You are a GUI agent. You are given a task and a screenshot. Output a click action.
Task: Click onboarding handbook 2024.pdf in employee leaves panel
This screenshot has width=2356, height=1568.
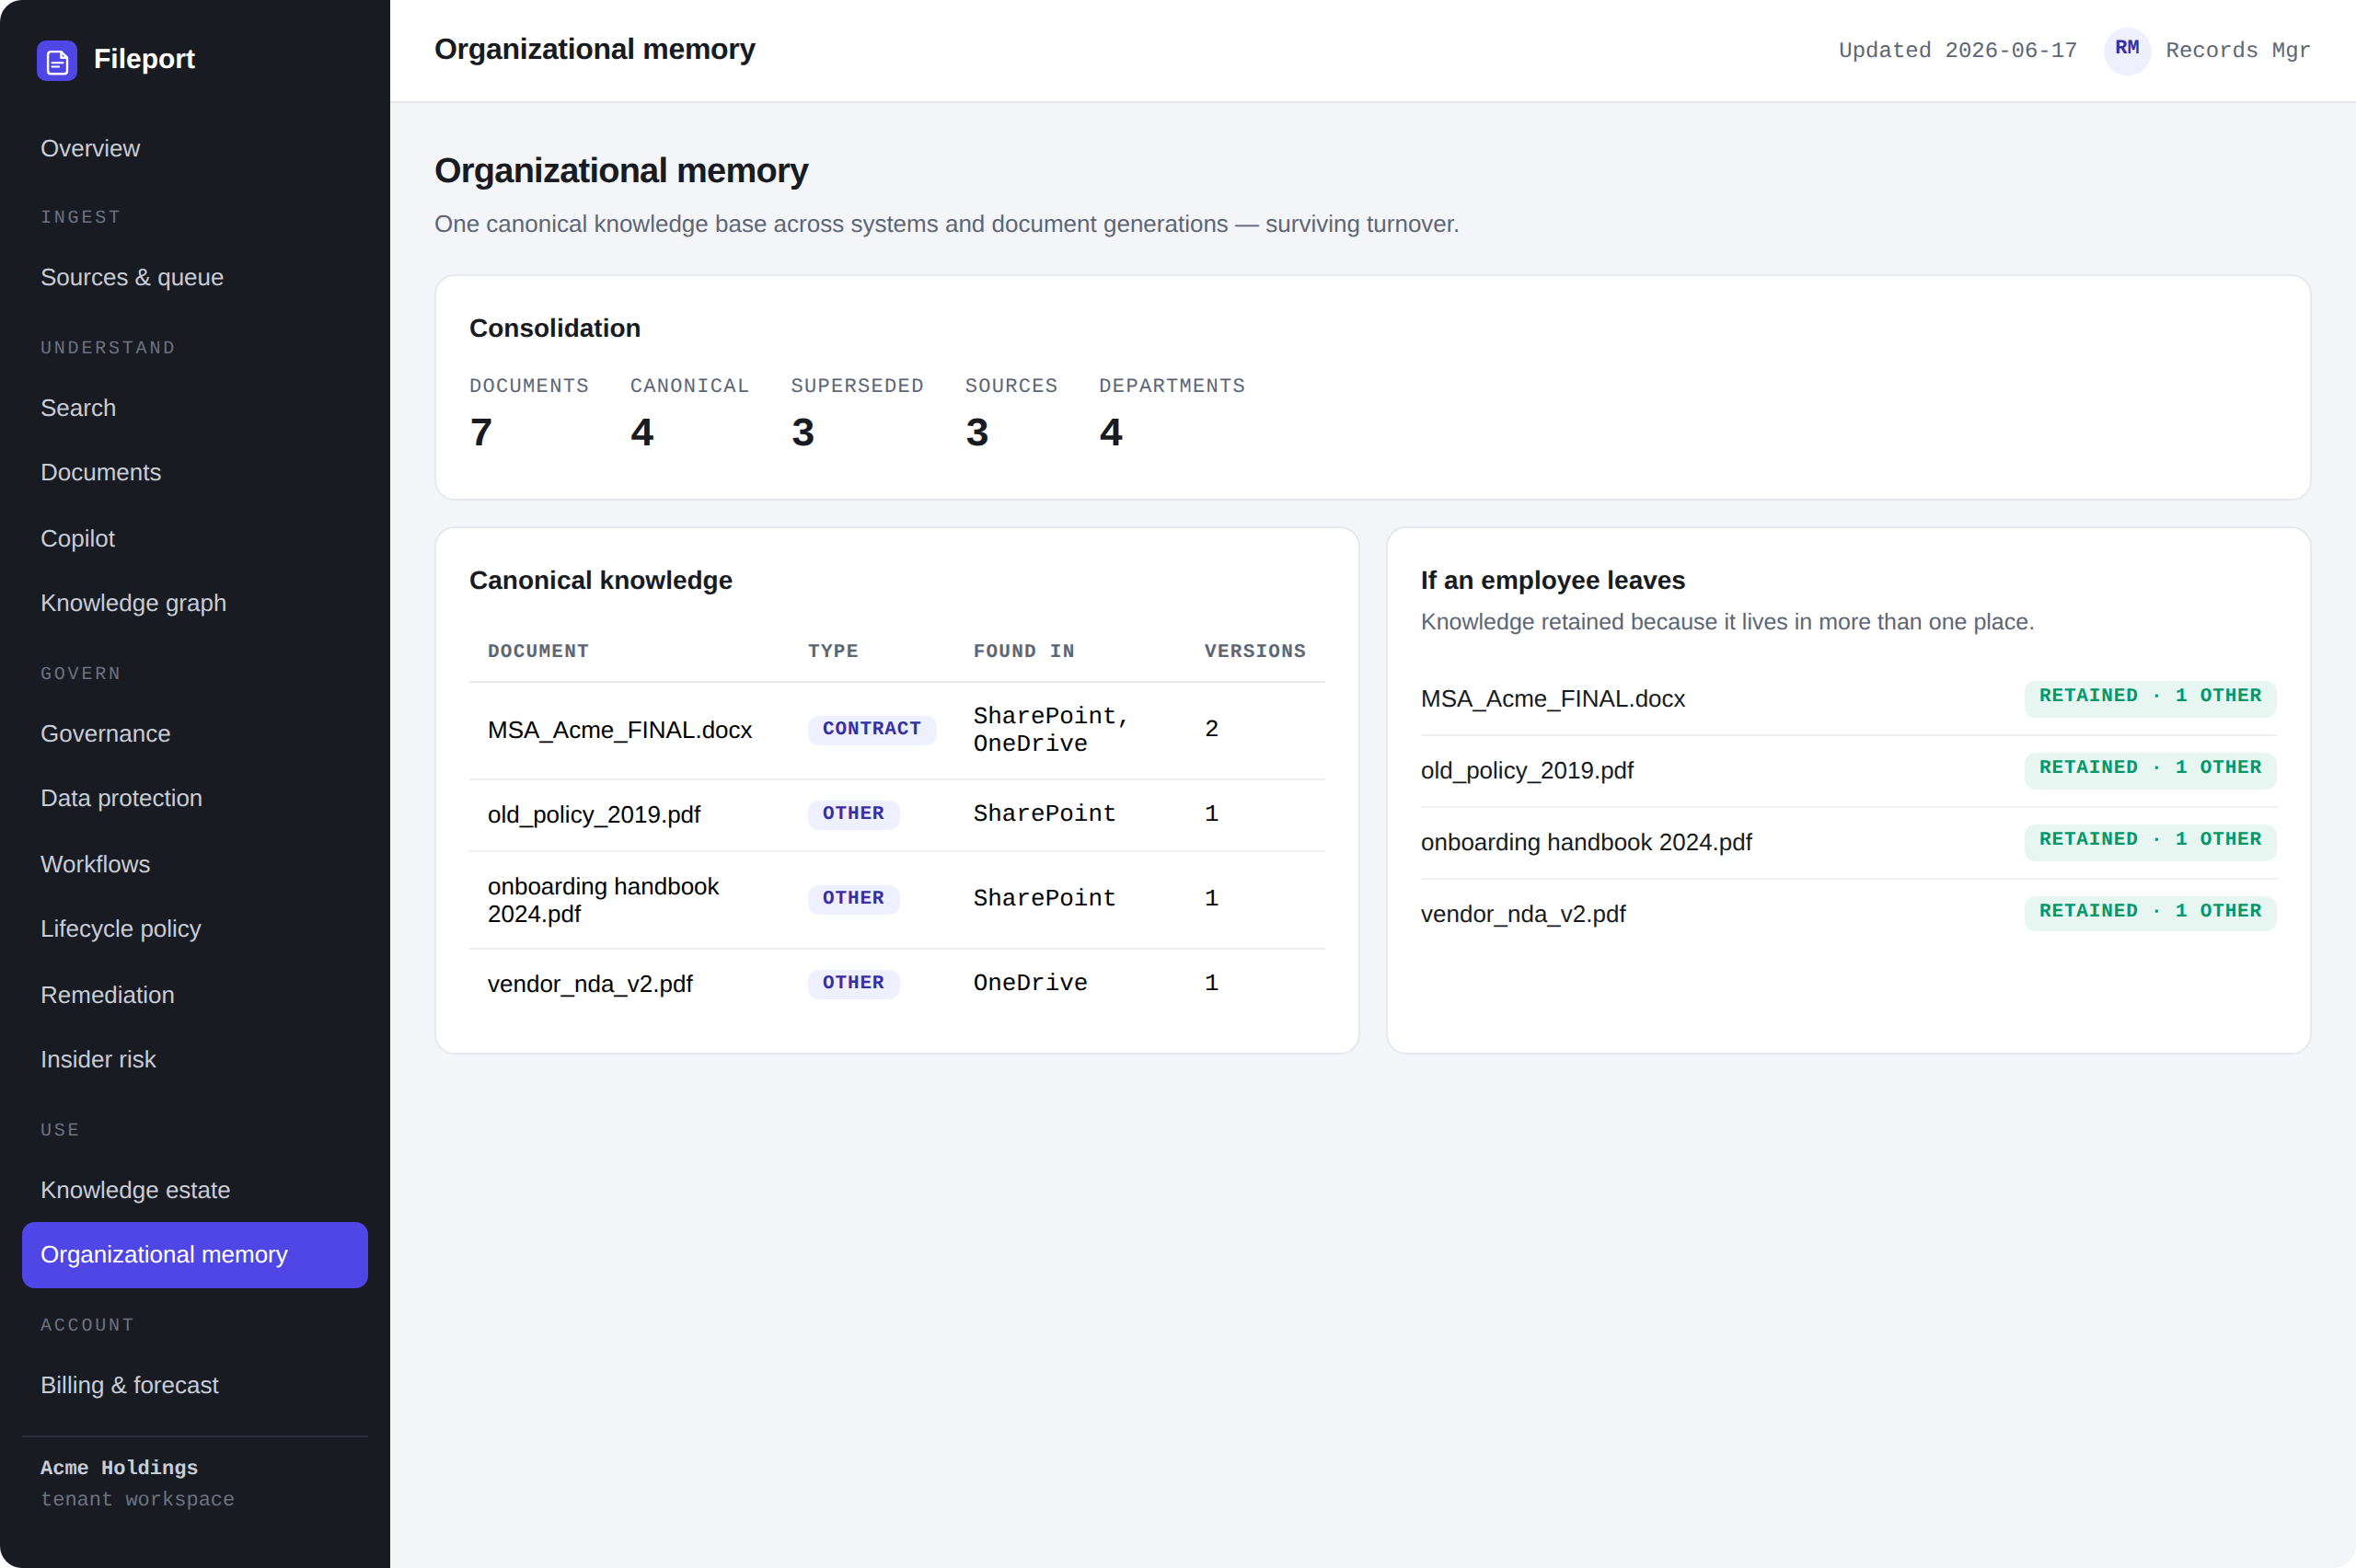click(x=1586, y=842)
